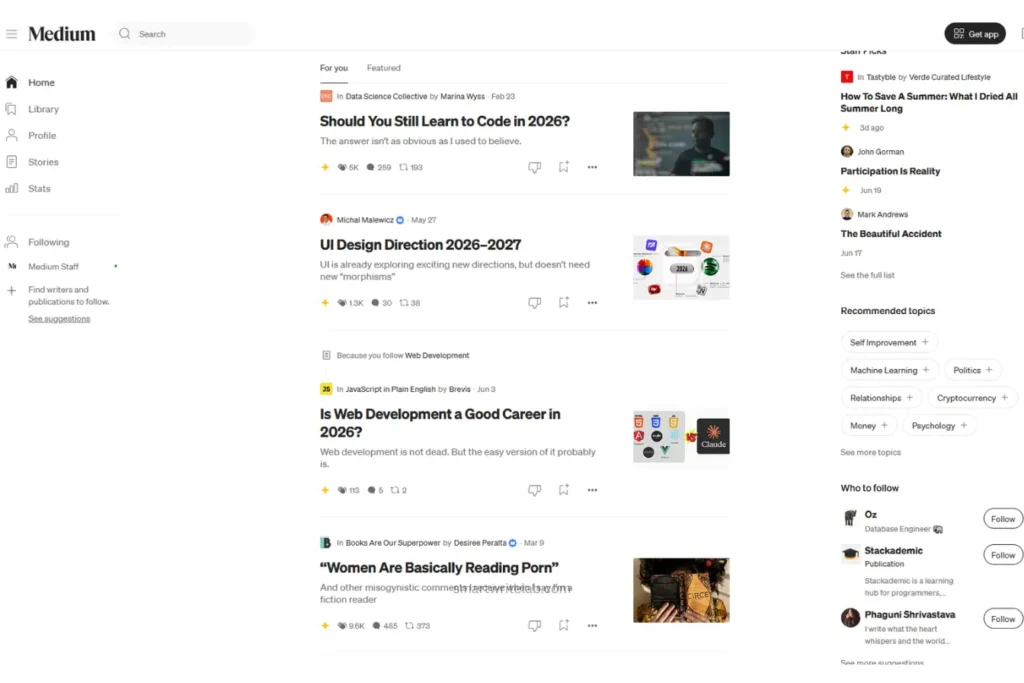Image resolution: width=1024 pixels, height=683 pixels.
Task: Open article Is Web Development a Good Career
Action: (x=440, y=422)
